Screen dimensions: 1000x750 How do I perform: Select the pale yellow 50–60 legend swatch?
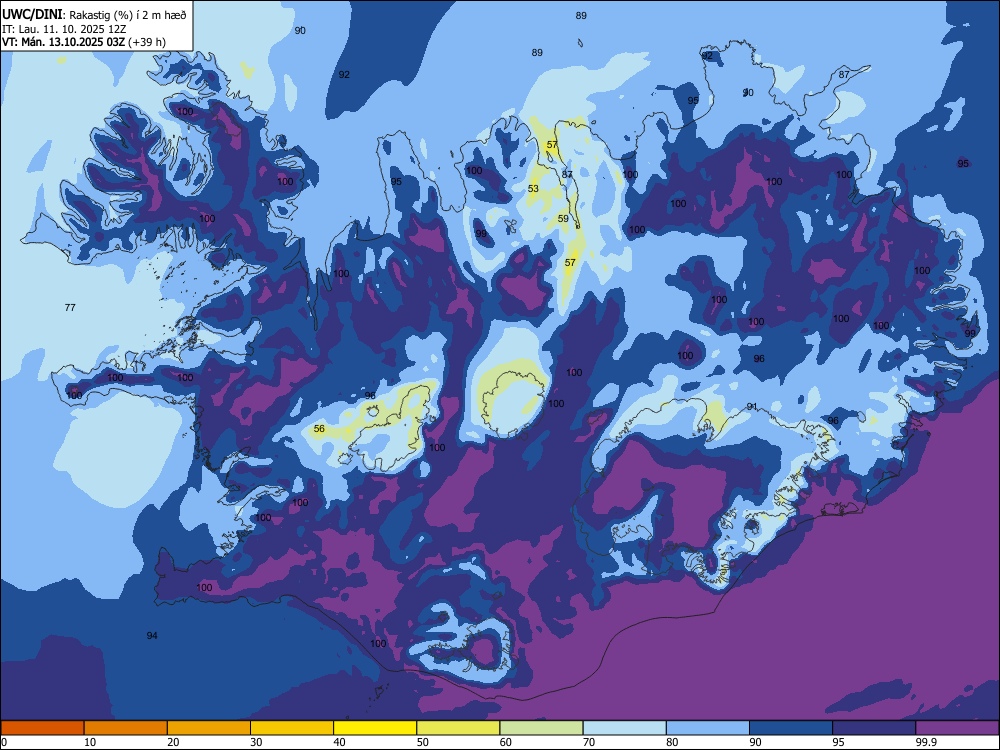458,728
